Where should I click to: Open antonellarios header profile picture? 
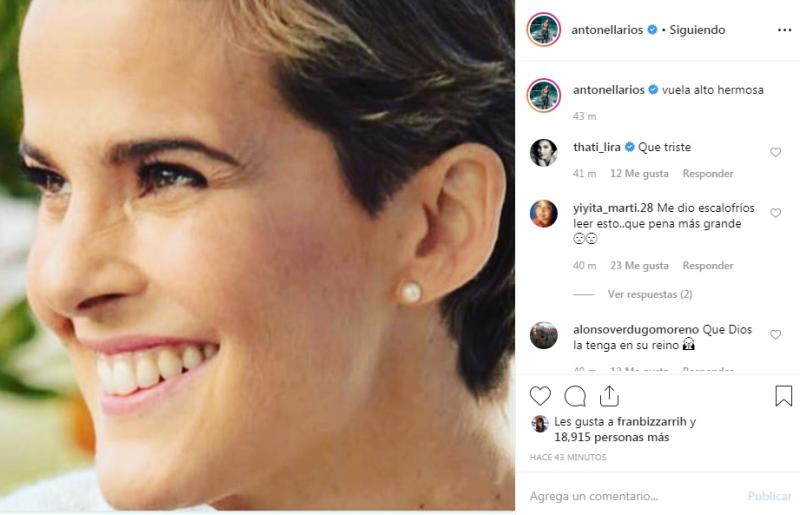point(544,30)
